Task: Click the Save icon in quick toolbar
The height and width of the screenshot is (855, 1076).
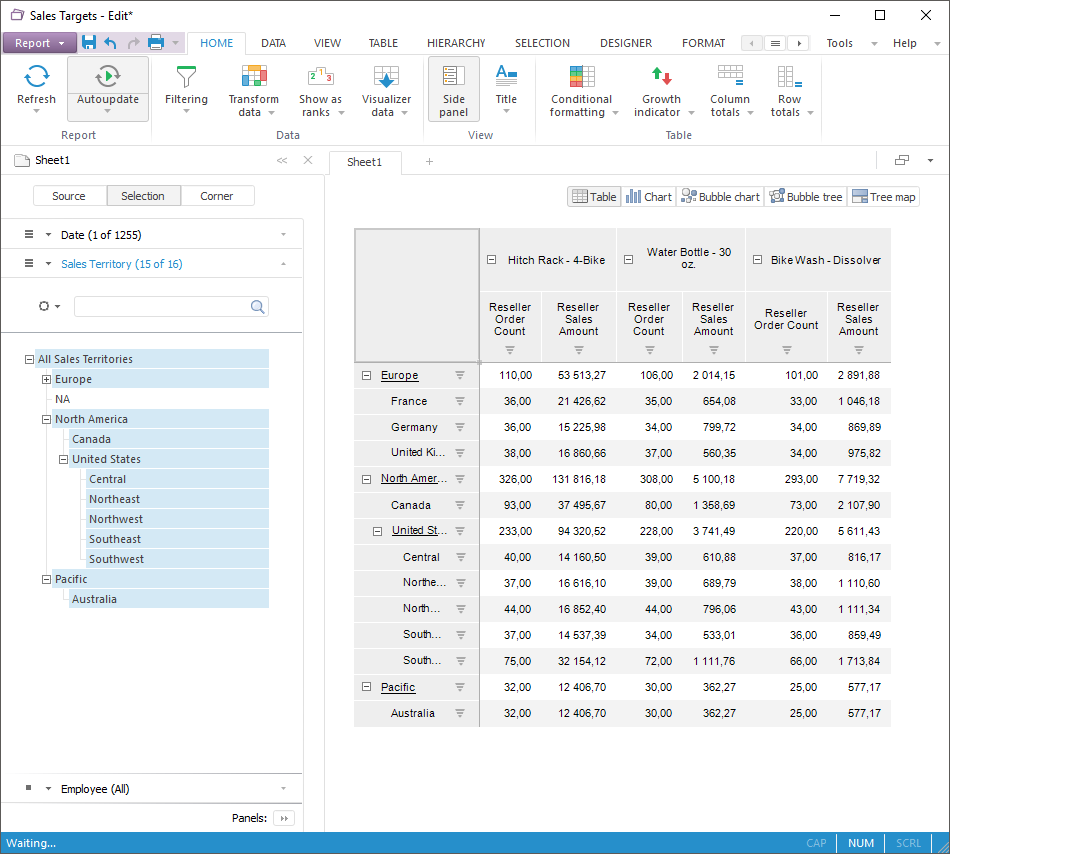Action: [89, 43]
